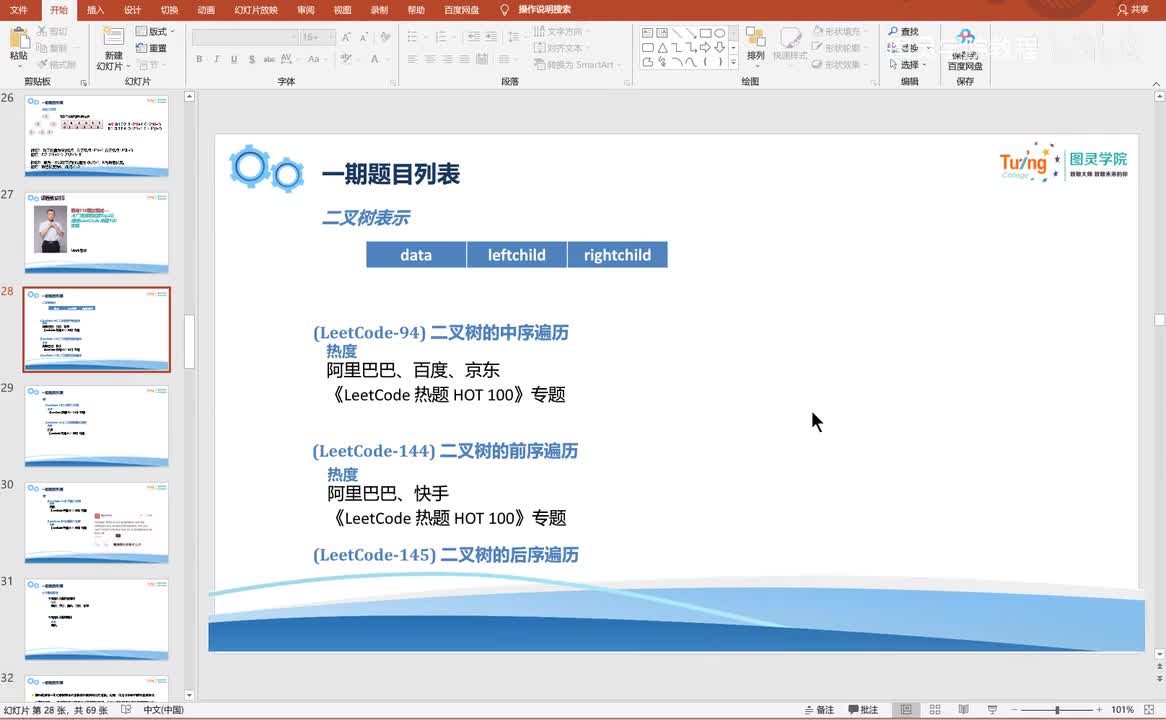Click the zoom out minus button
This screenshot has width=1166, height=720.
click(1013, 710)
